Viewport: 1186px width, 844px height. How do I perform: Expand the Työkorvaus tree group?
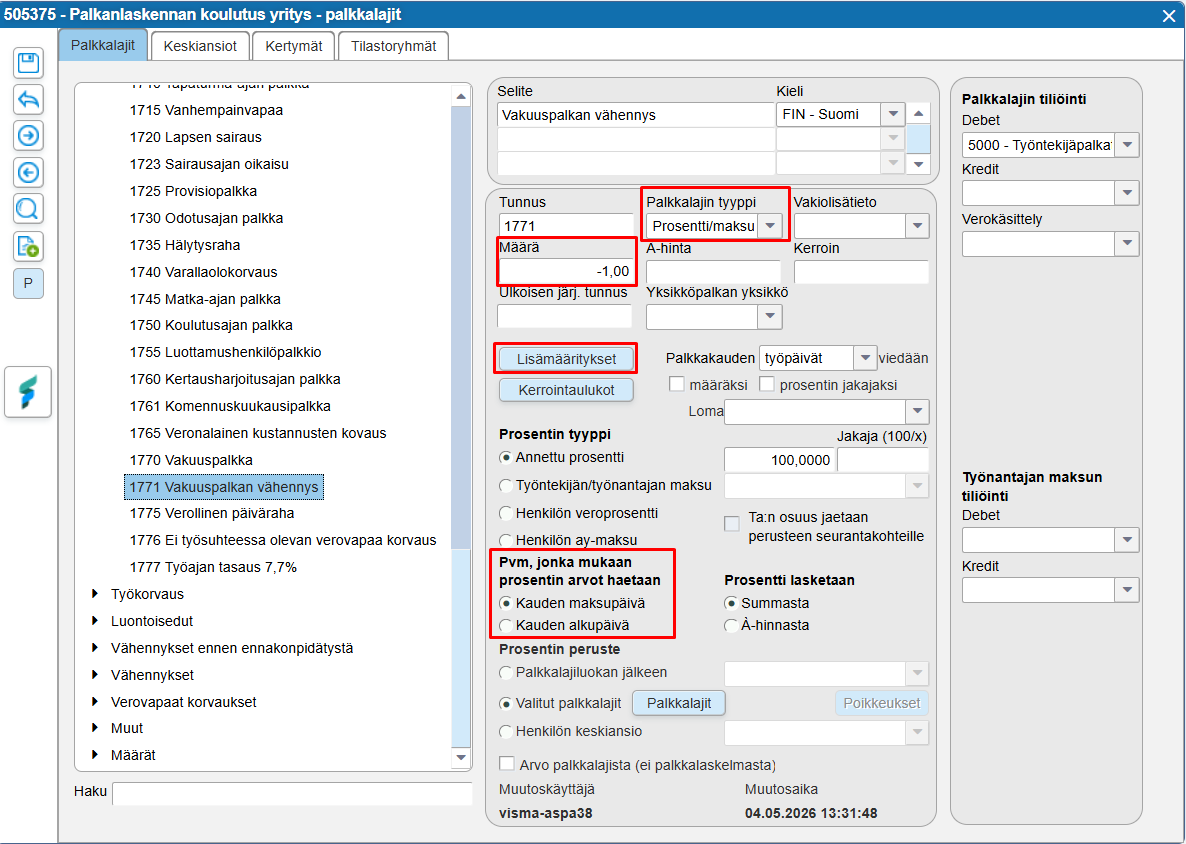click(95, 594)
